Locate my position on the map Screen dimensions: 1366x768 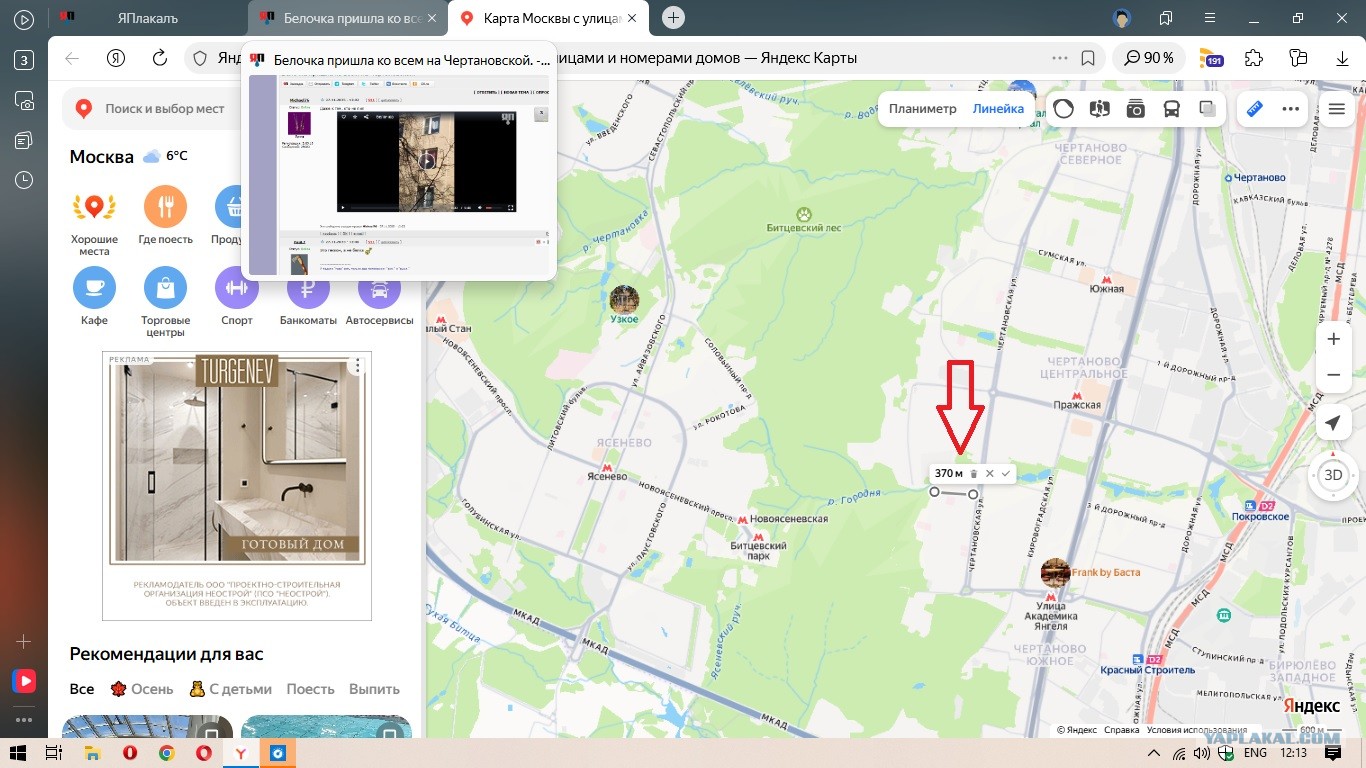(1332, 423)
